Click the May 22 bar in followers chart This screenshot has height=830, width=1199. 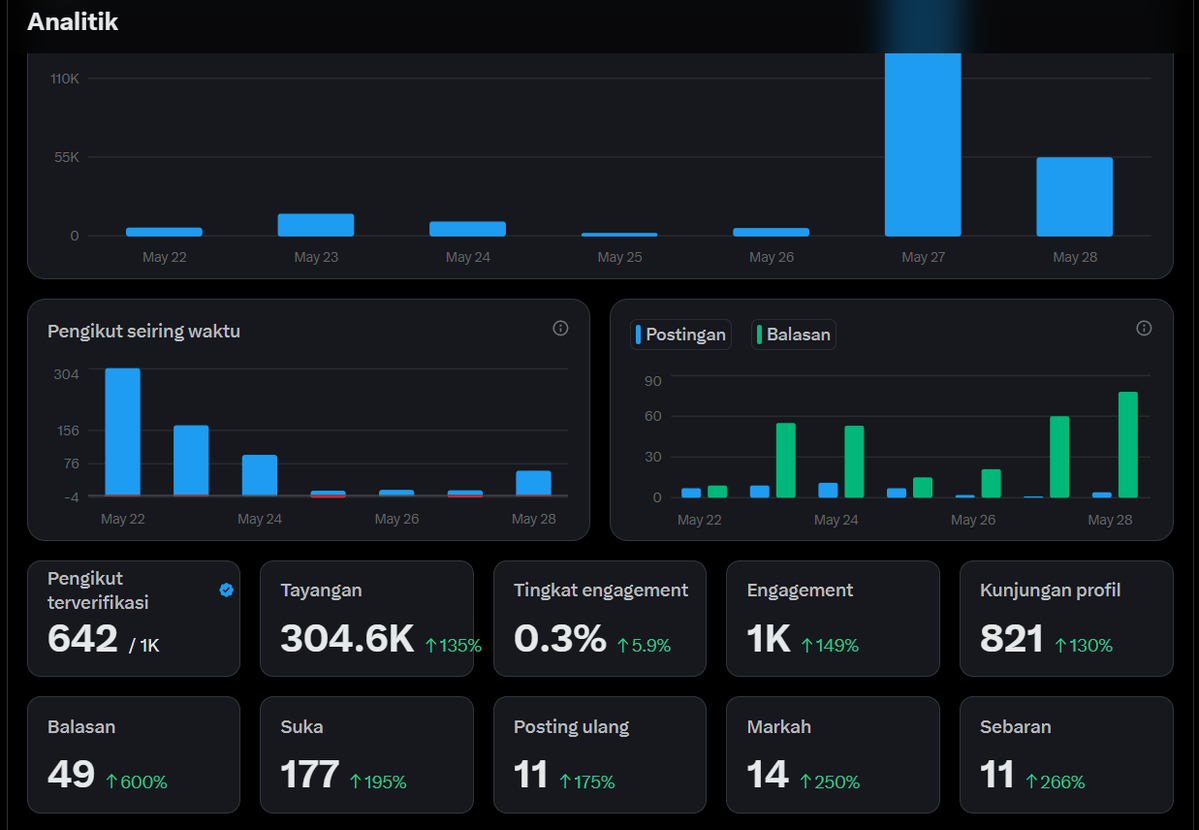pyautogui.click(x=122, y=432)
